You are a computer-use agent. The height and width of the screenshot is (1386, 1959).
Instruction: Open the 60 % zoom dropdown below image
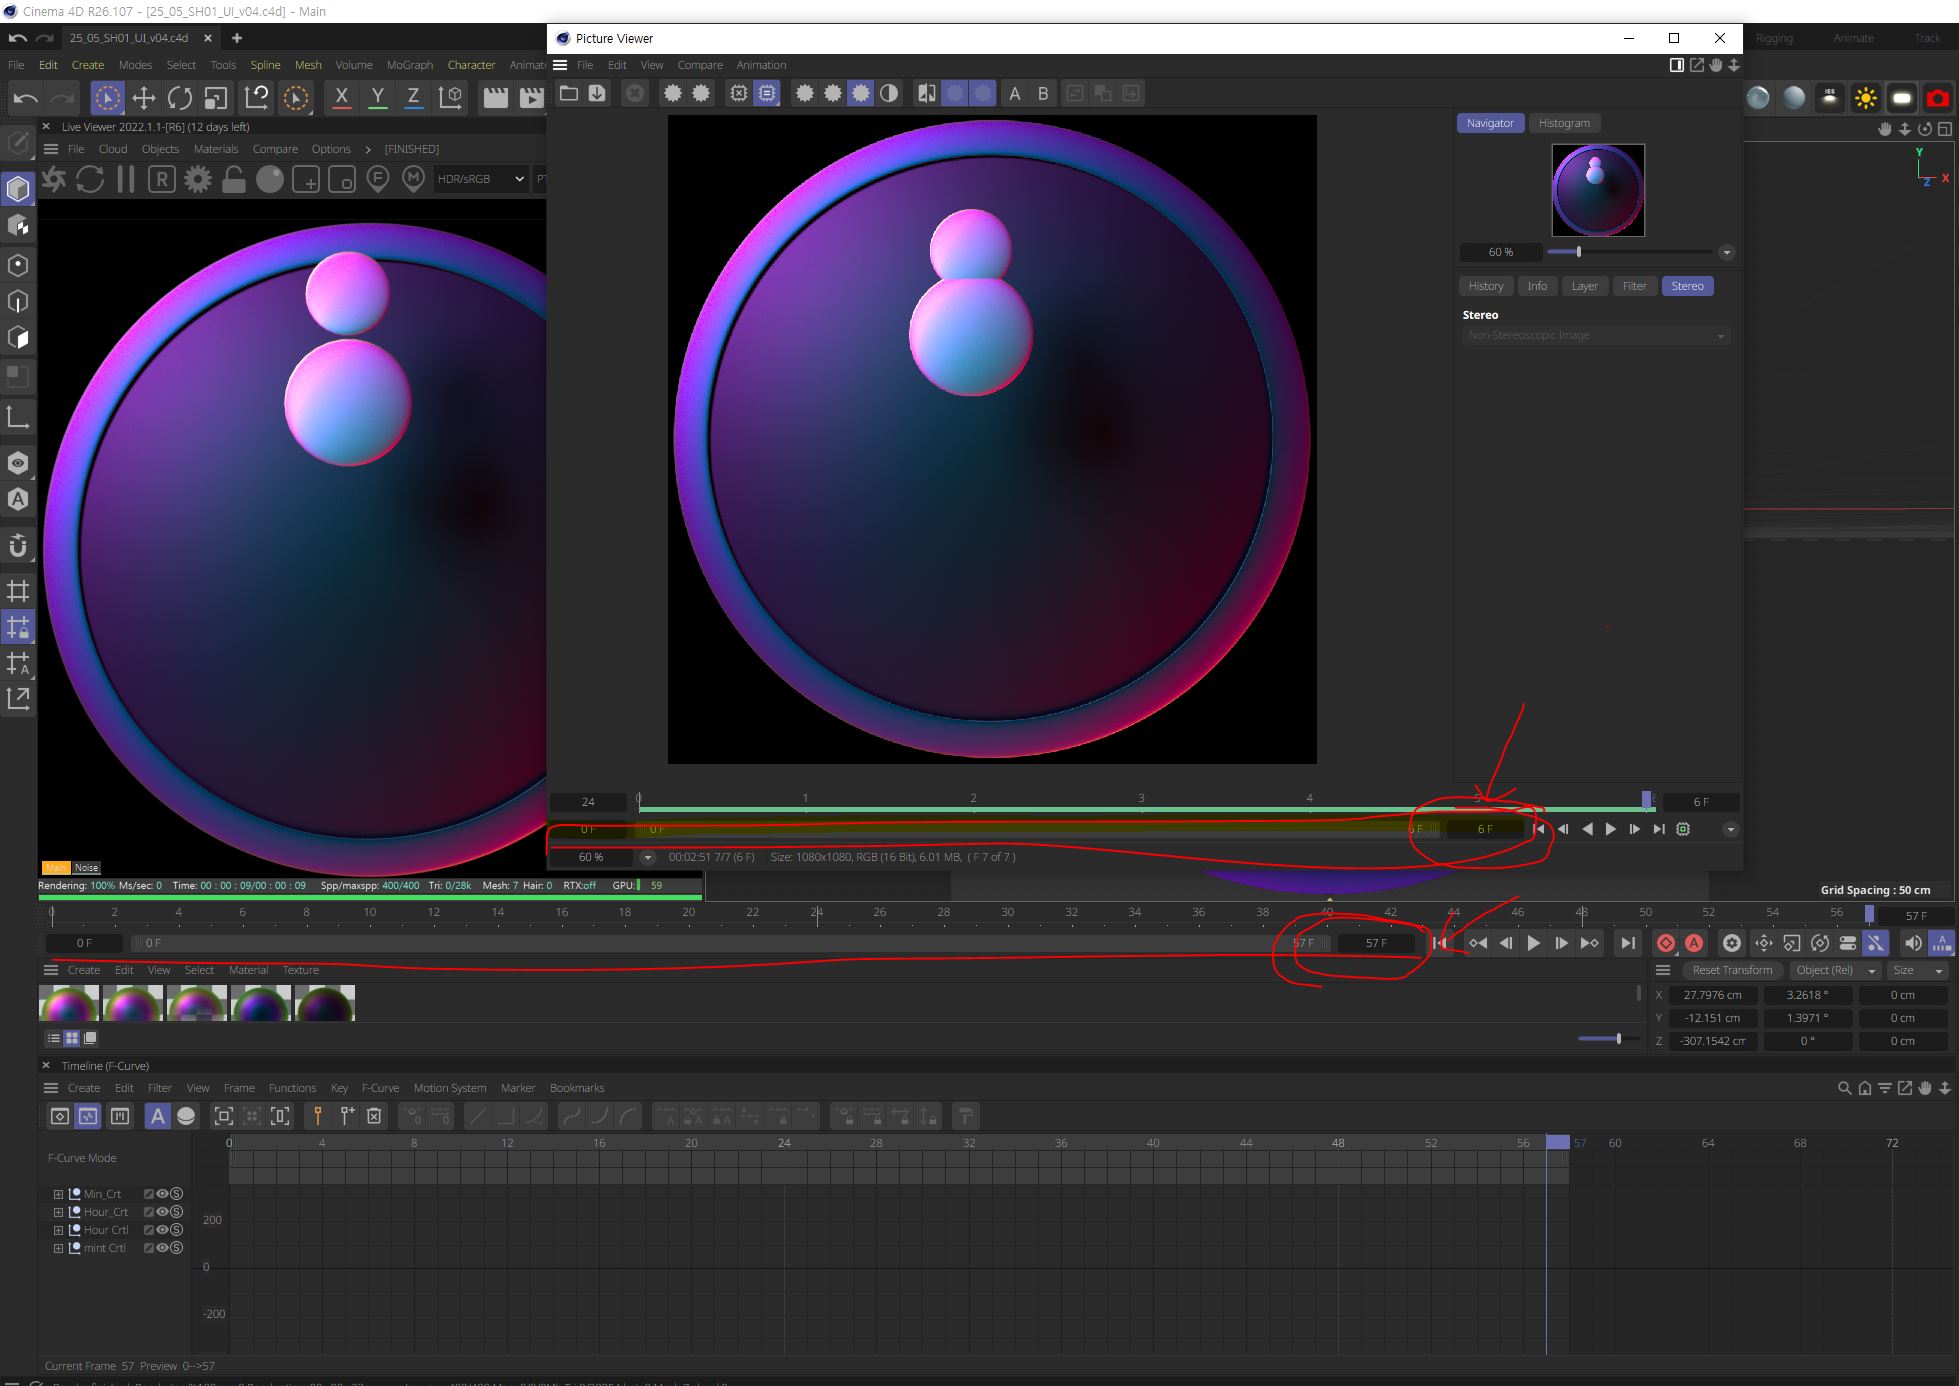pyautogui.click(x=648, y=857)
